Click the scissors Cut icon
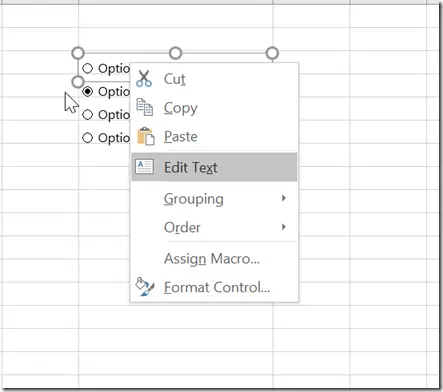The height and width of the screenshot is (392, 443). click(144, 79)
